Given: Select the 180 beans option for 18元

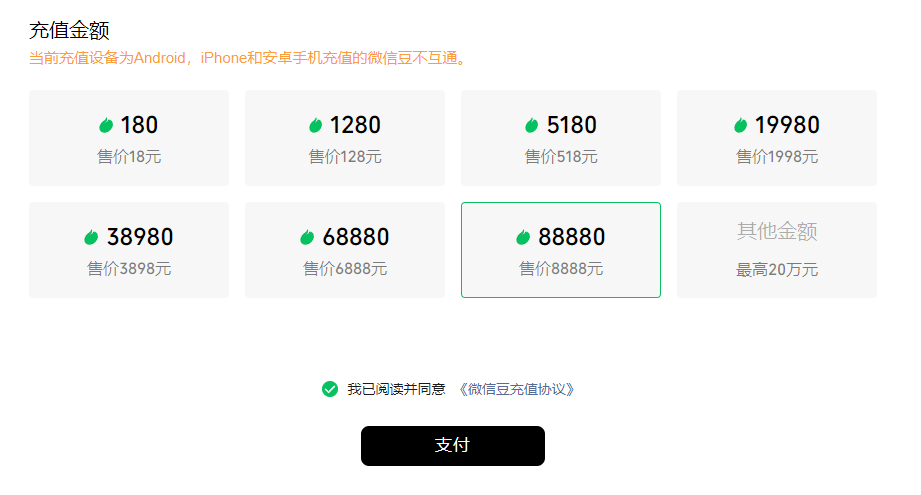Looking at the screenshot, I should [129, 138].
